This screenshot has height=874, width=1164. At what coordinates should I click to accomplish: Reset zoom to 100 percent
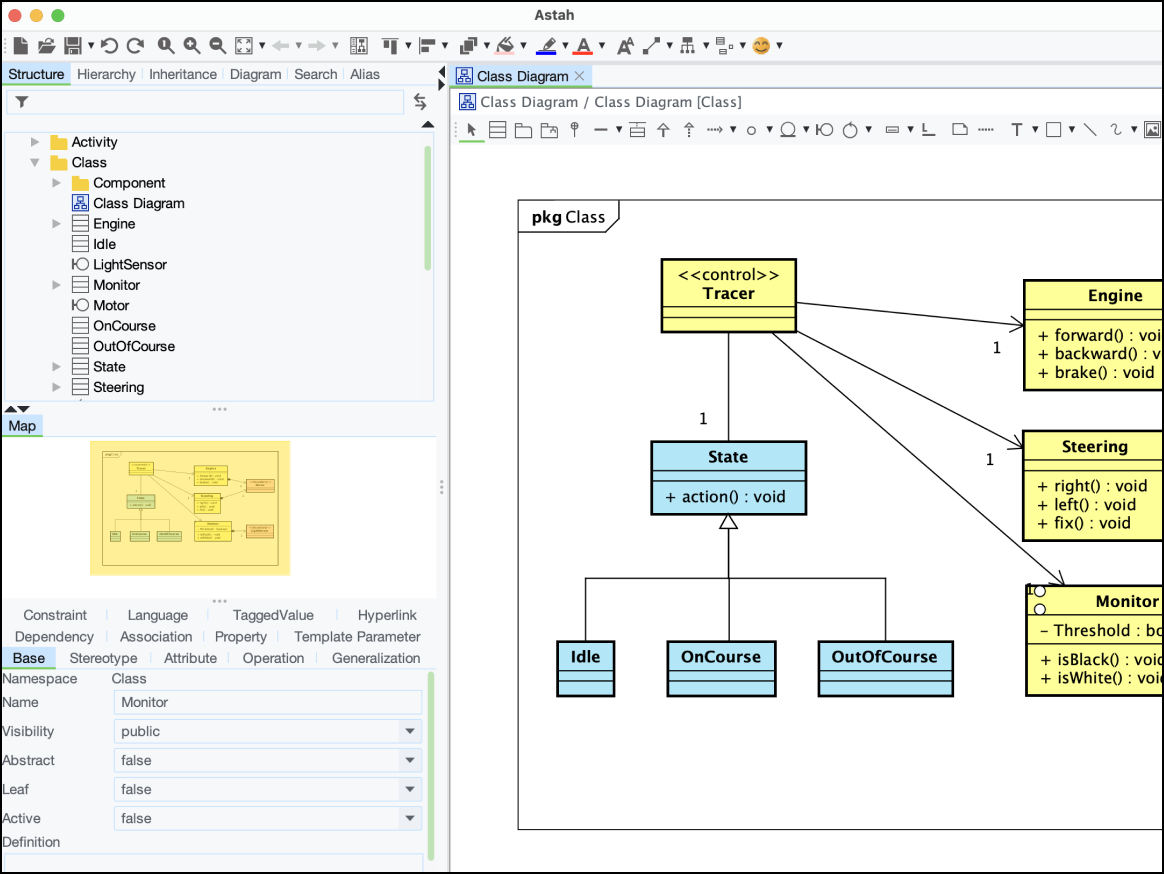pos(166,46)
